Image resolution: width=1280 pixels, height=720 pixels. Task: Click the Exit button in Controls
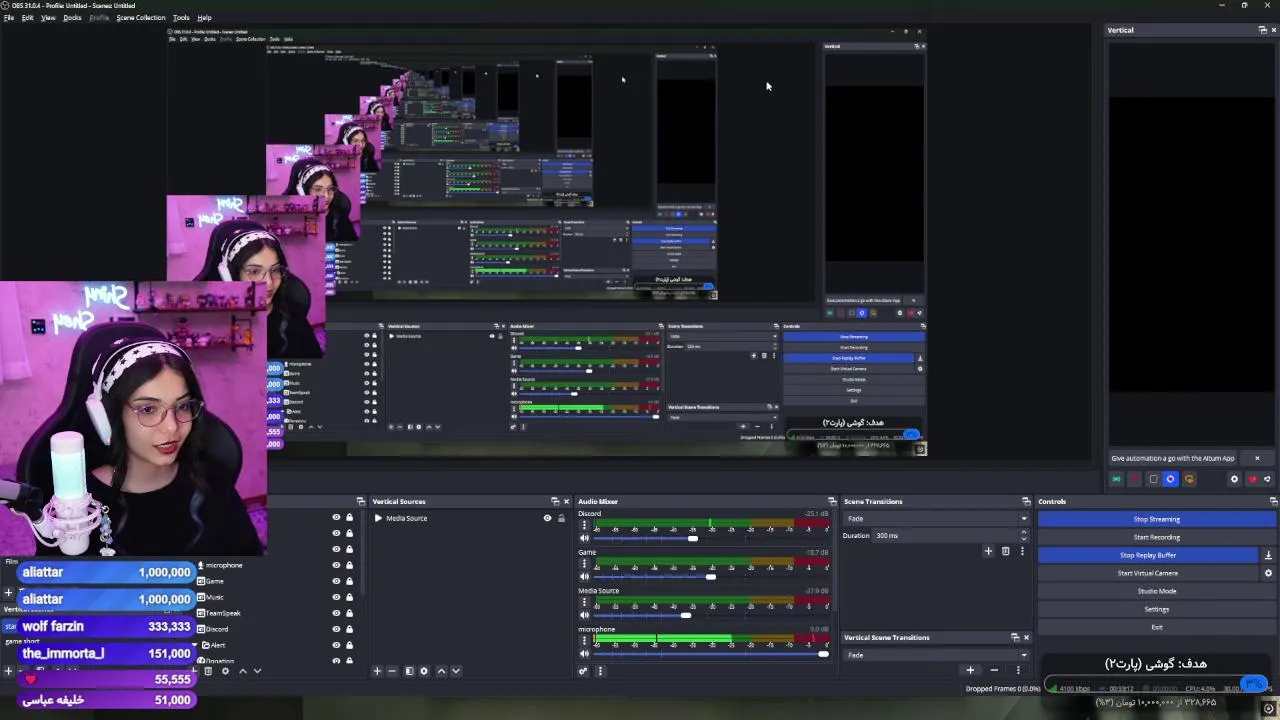pos(1156,627)
